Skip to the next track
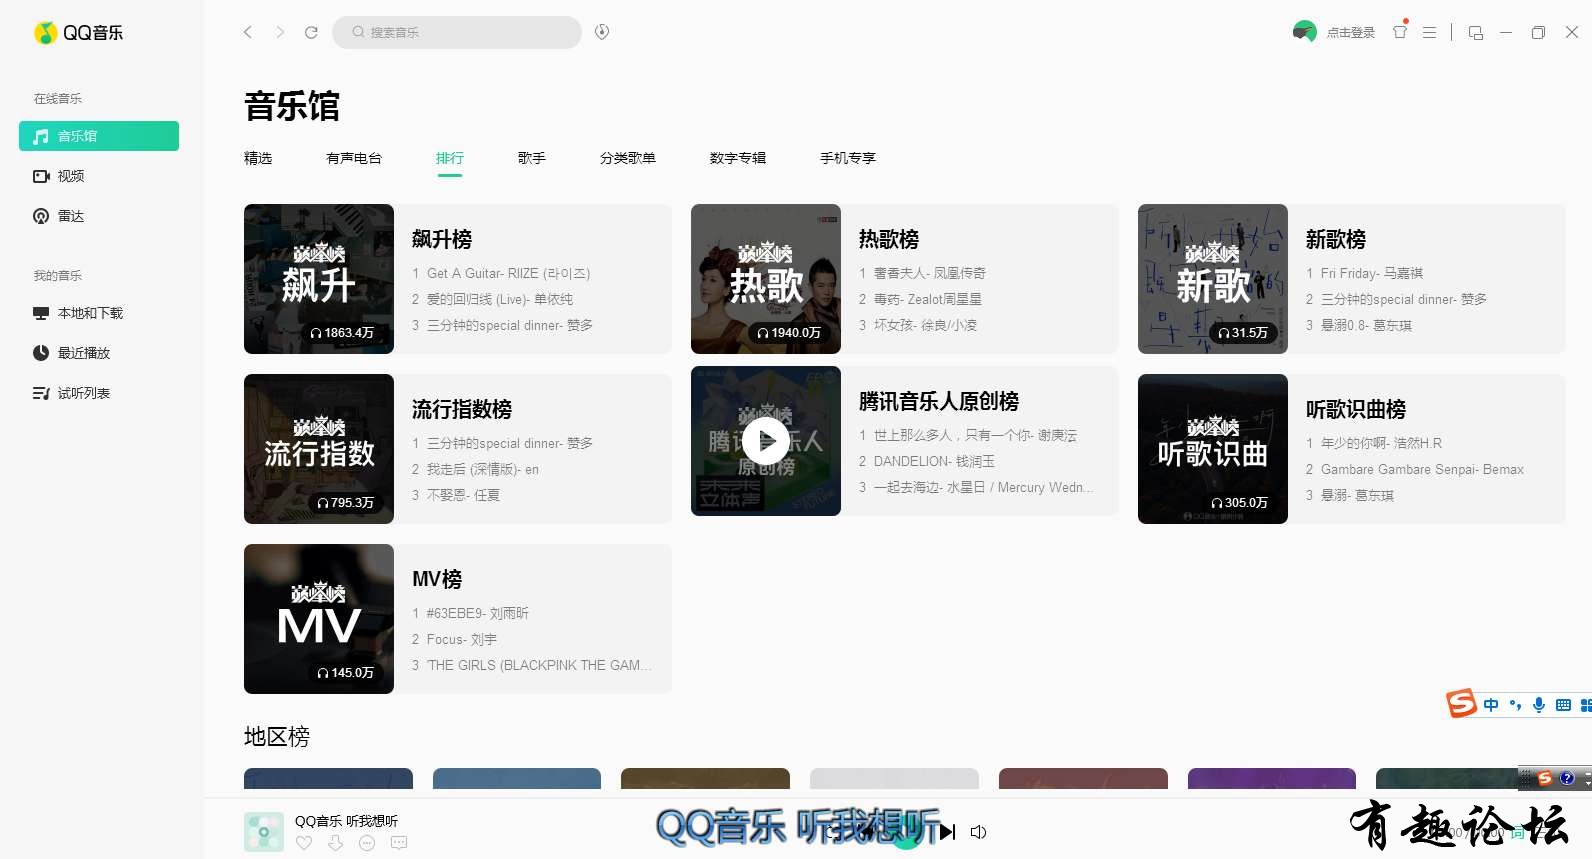Screen dimensions: 1592x859 (x=947, y=832)
